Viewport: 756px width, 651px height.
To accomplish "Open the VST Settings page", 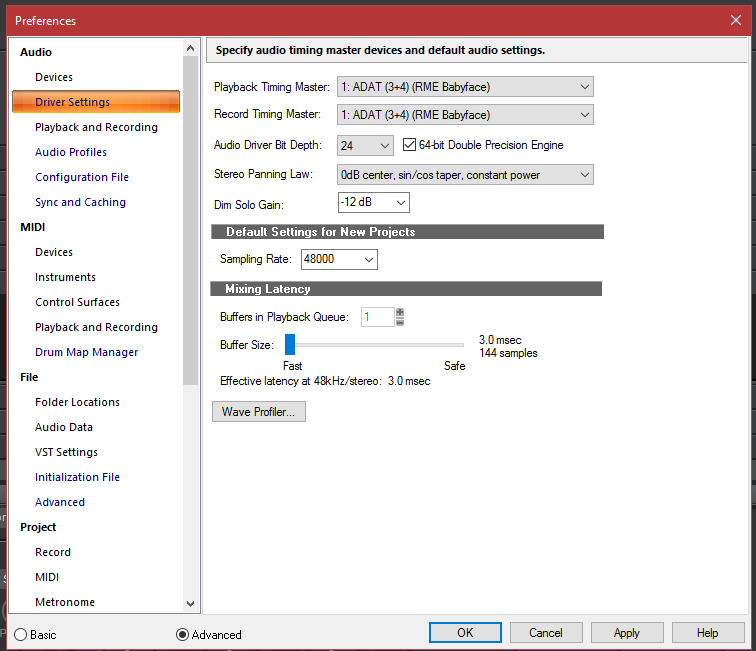I will click(66, 452).
